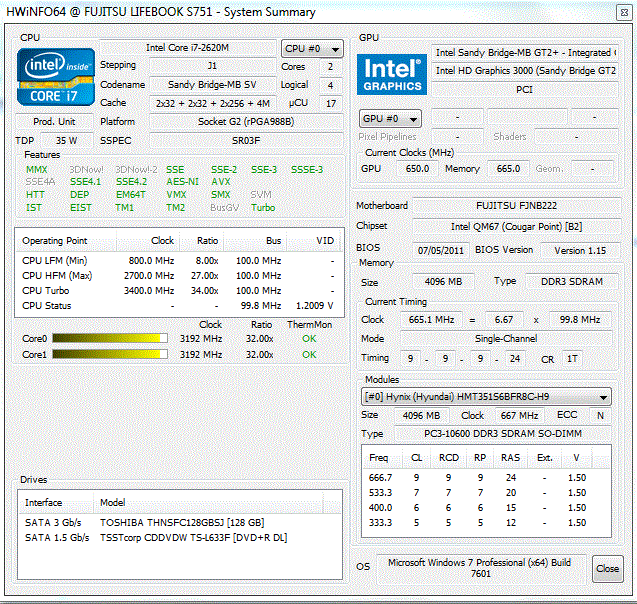
Task: Click the Turbo feature flag
Action: coord(263,208)
